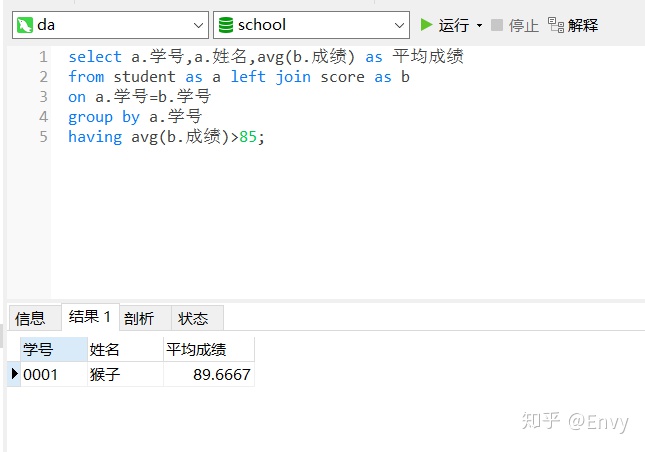Click the number 85 in the having clause
This screenshot has width=645, height=452.
(x=248, y=137)
